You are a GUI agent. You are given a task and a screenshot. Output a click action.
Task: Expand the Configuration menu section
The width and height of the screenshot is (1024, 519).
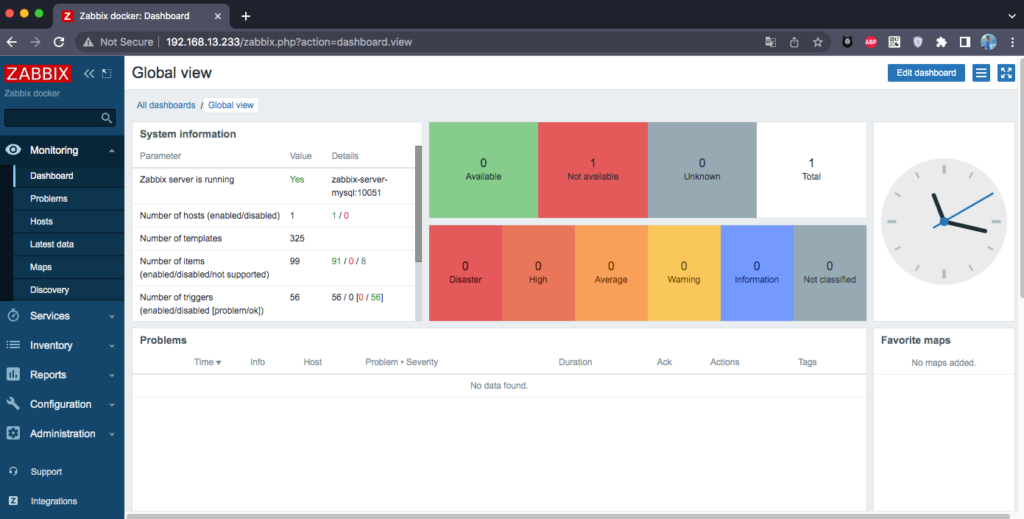[112, 405]
